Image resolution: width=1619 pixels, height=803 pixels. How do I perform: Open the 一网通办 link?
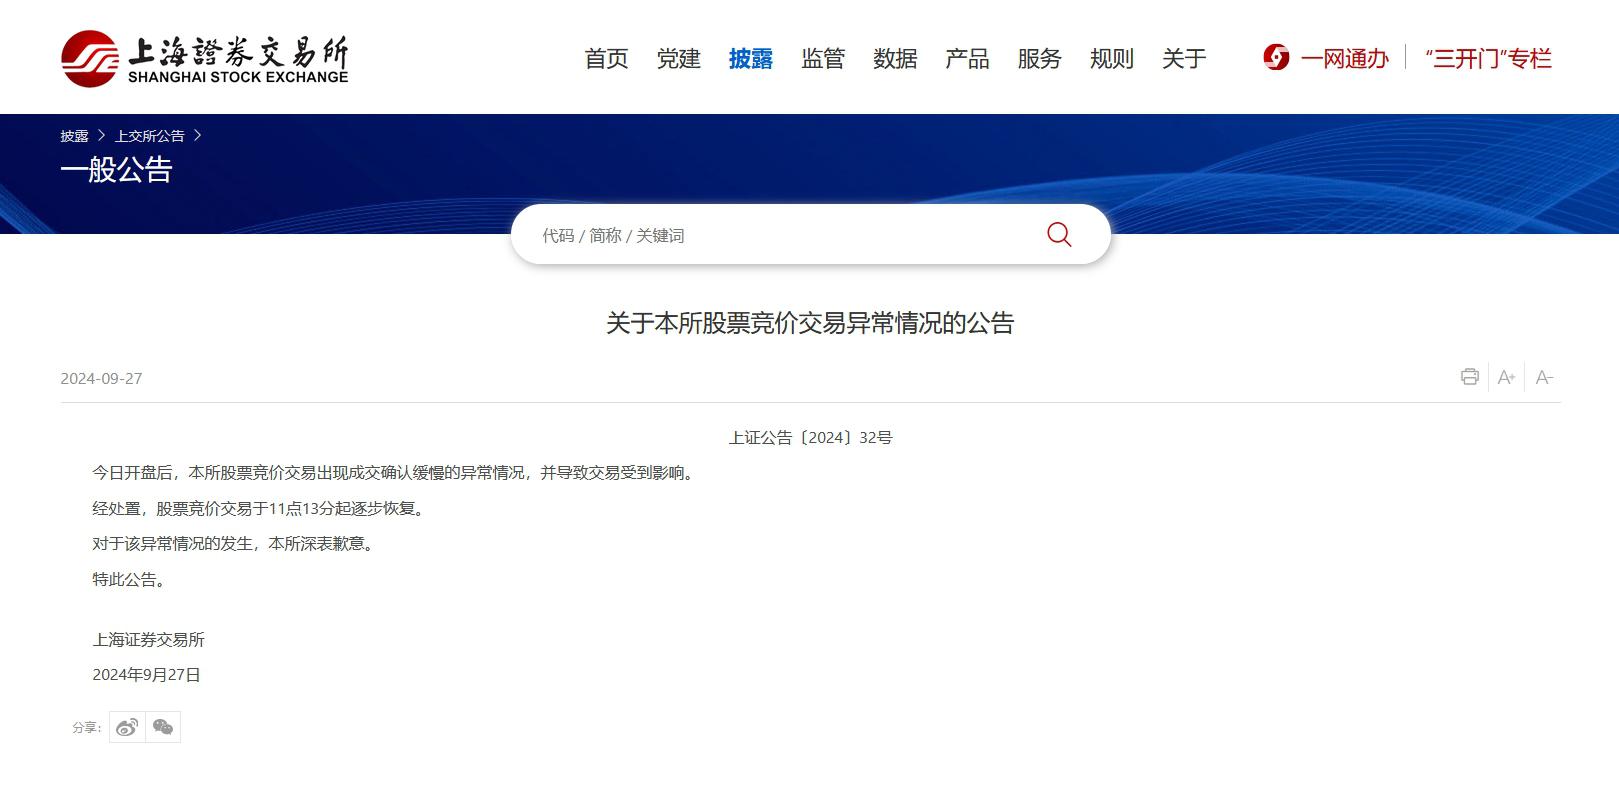pyautogui.click(x=1344, y=59)
